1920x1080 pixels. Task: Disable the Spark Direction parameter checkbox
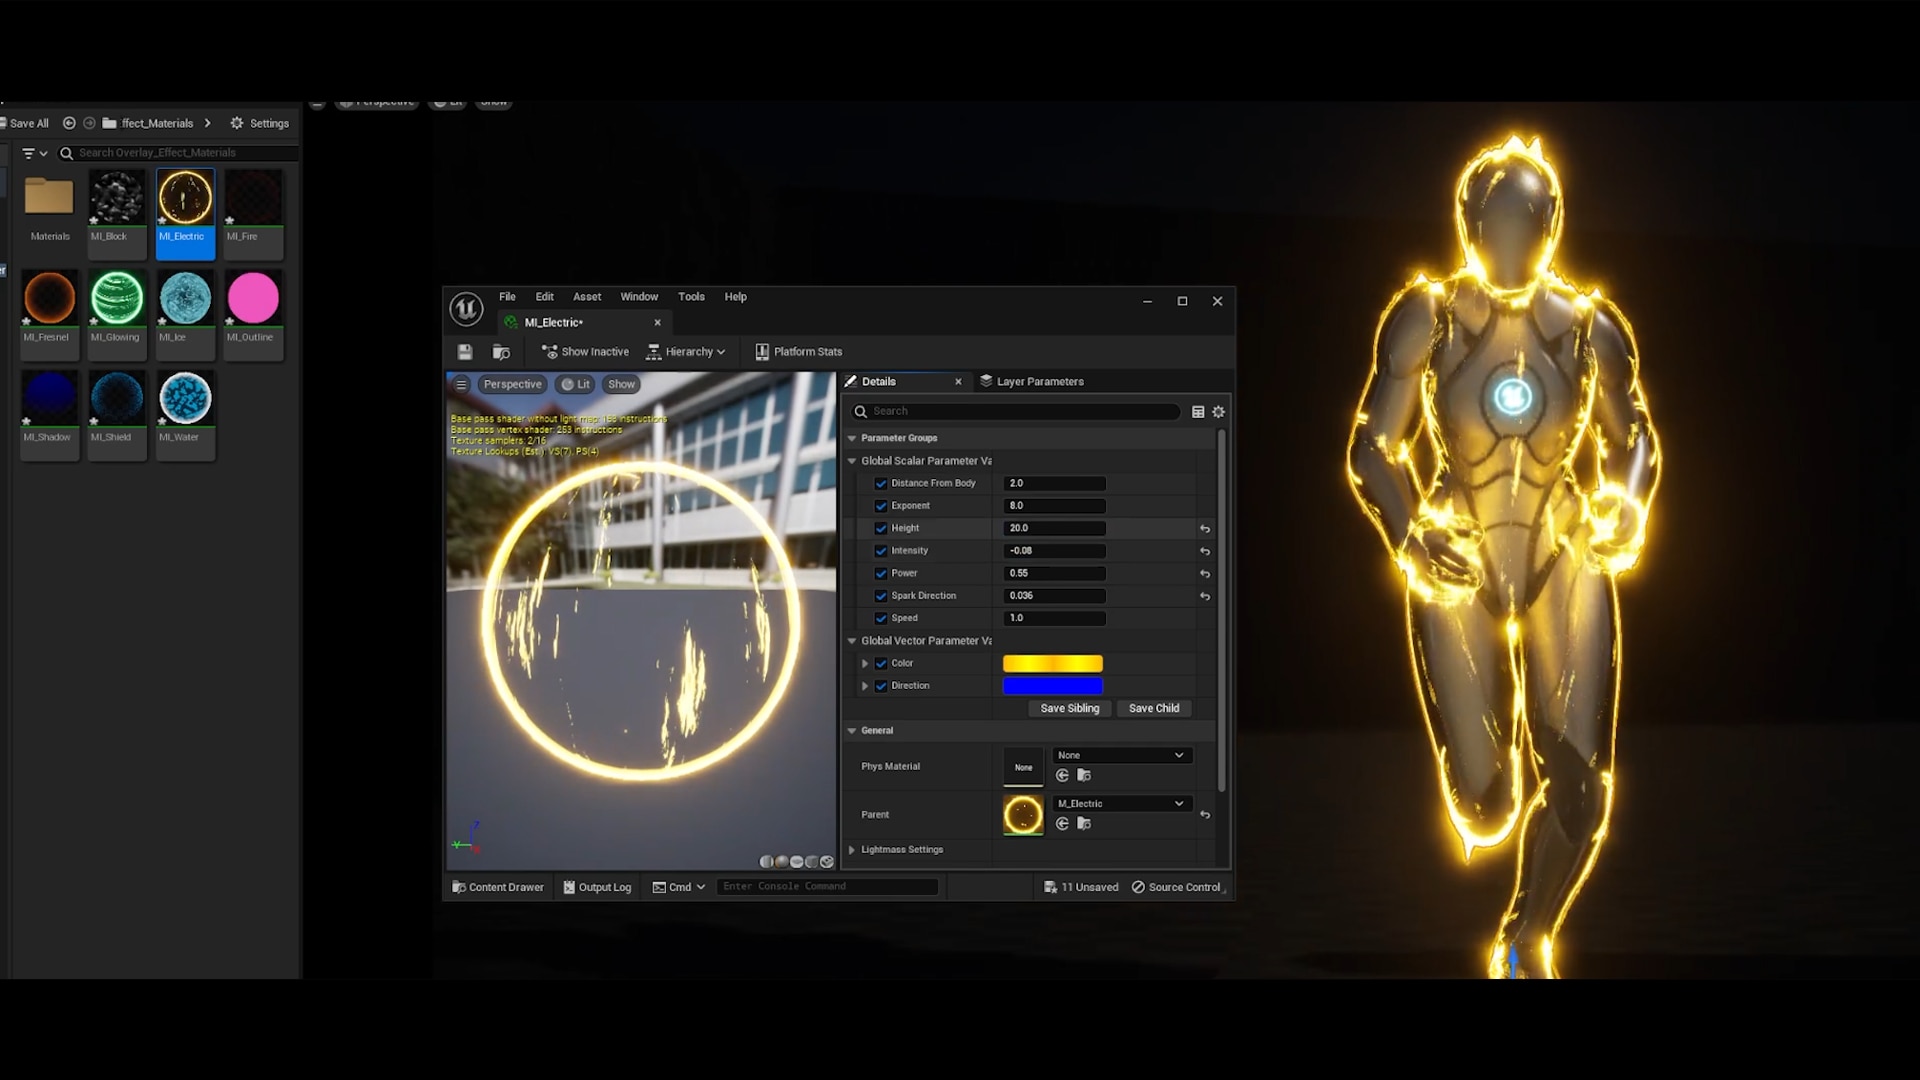[882, 595]
